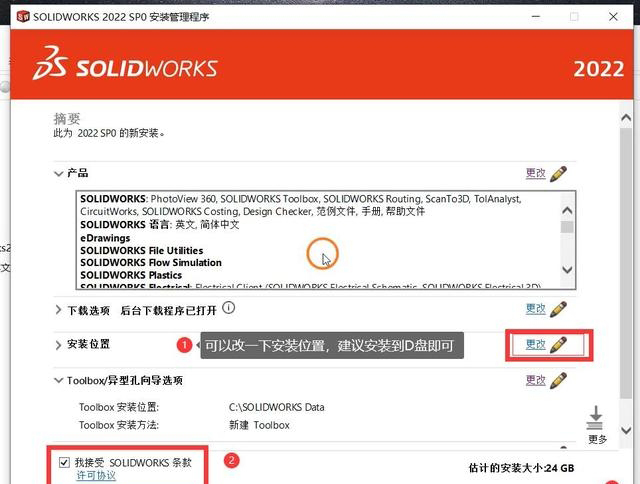Click 更改 link for 安装位置
This screenshot has height=484, width=640.
535,344
